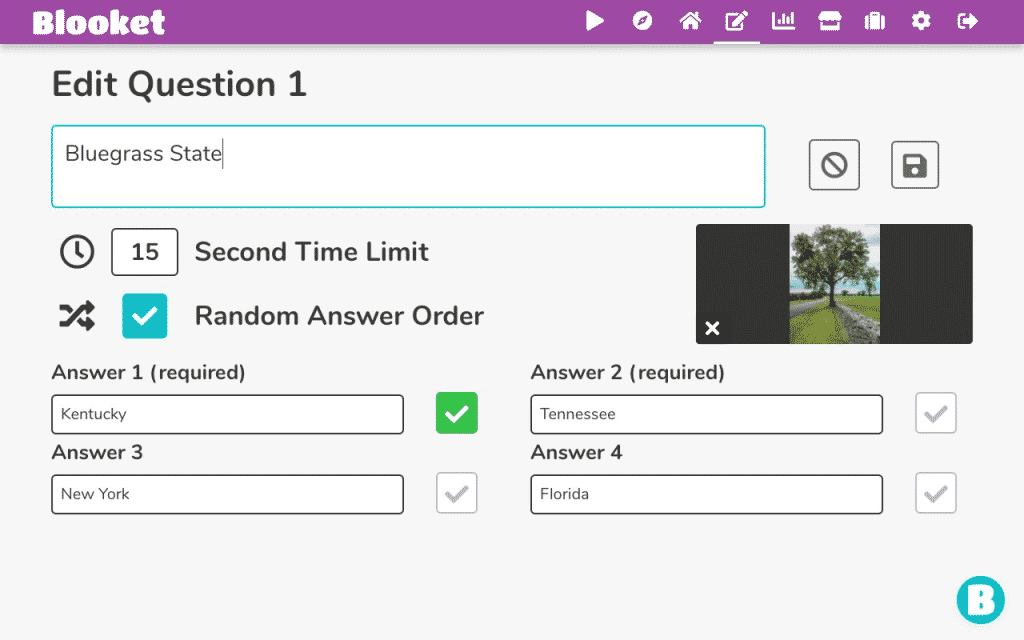The width and height of the screenshot is (1024, 640).
Task: Select the Create/edit pencil tab
Action: [x=736, y=21]
